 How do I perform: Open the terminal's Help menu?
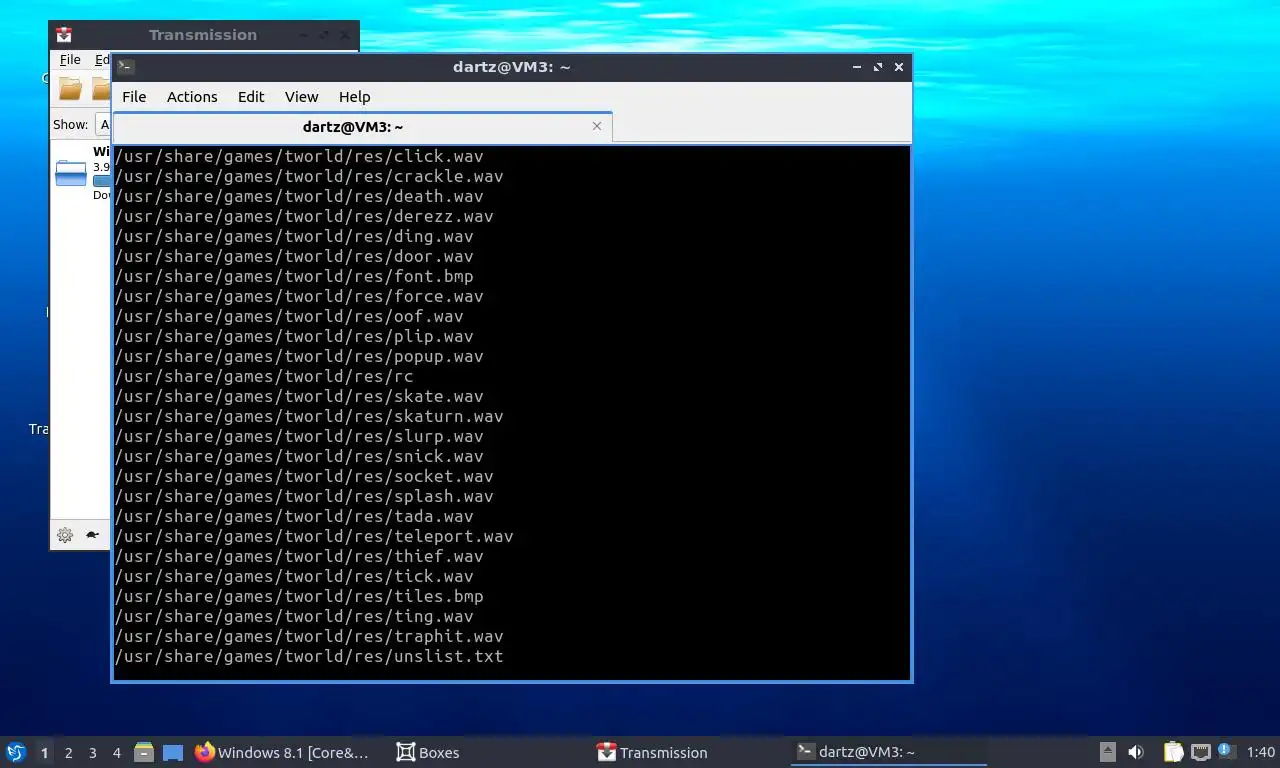354,97
